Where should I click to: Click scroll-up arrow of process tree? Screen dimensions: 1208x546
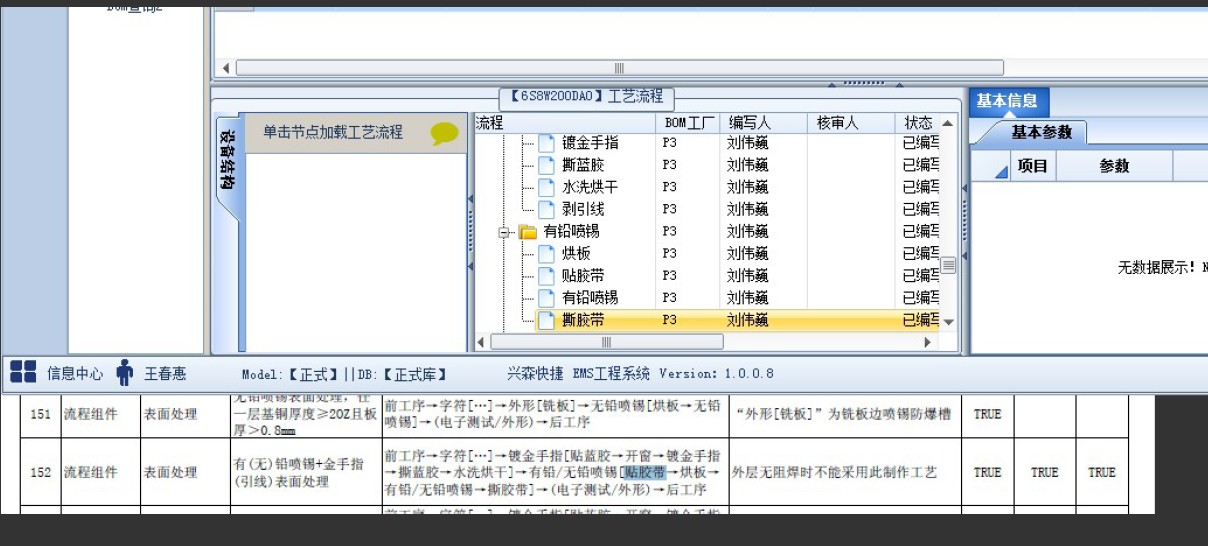948,123
